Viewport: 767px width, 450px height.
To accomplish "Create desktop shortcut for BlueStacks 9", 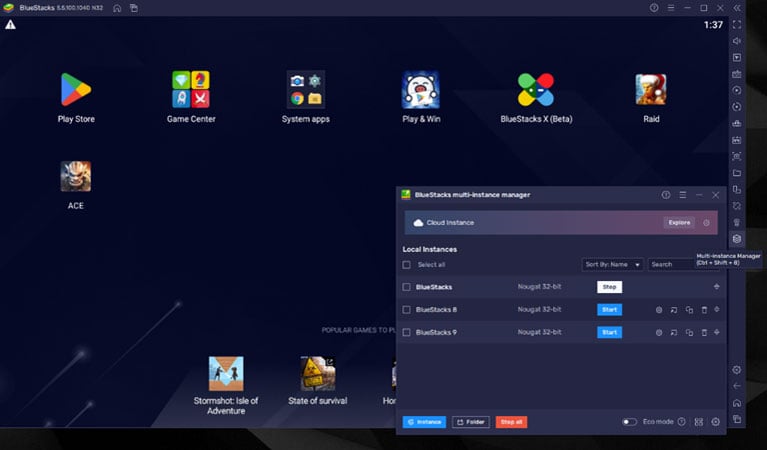I will [x=674, y=333].
